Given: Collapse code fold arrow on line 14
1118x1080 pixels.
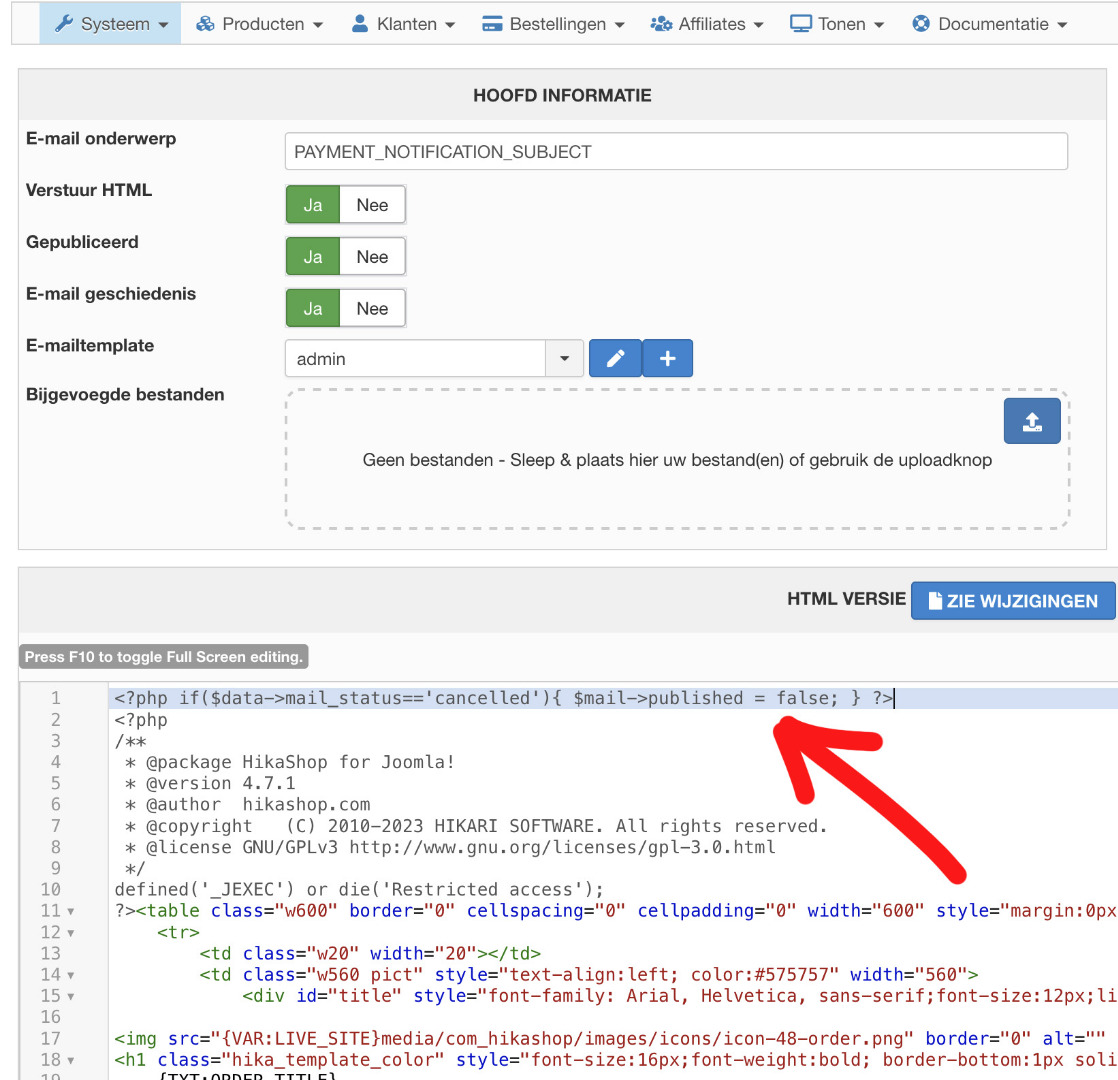Looking at the screenshot, I should [70, 975].
